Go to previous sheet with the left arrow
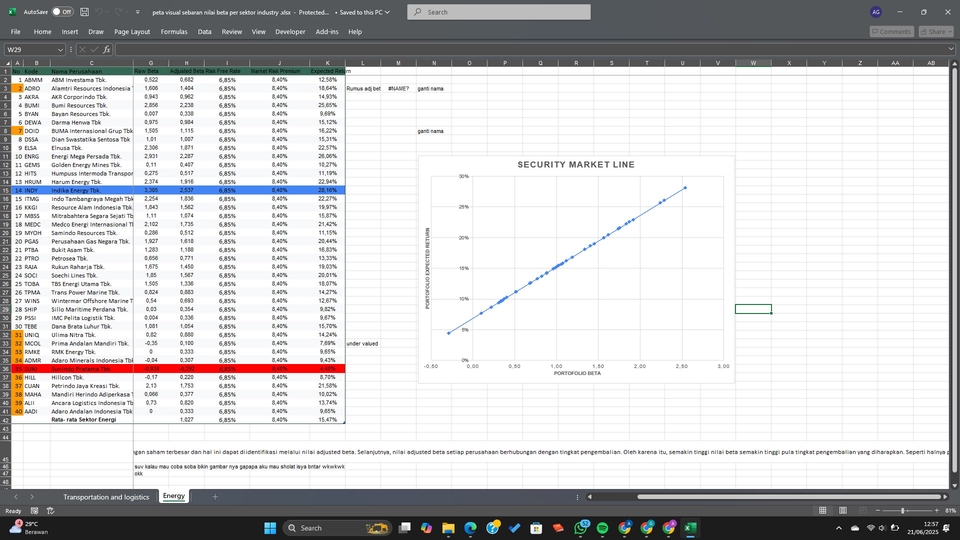Screen dimensions: 960x540 (x=16, y=497)
